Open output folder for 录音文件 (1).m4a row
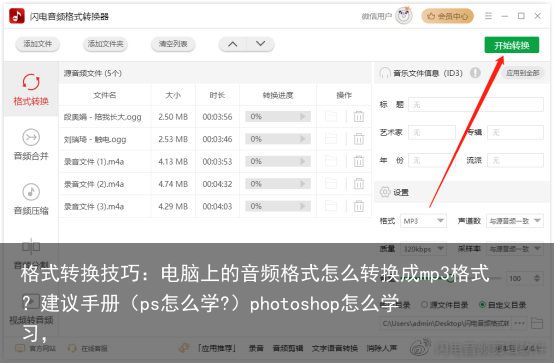The image size is (554, 363). (331, 162)
